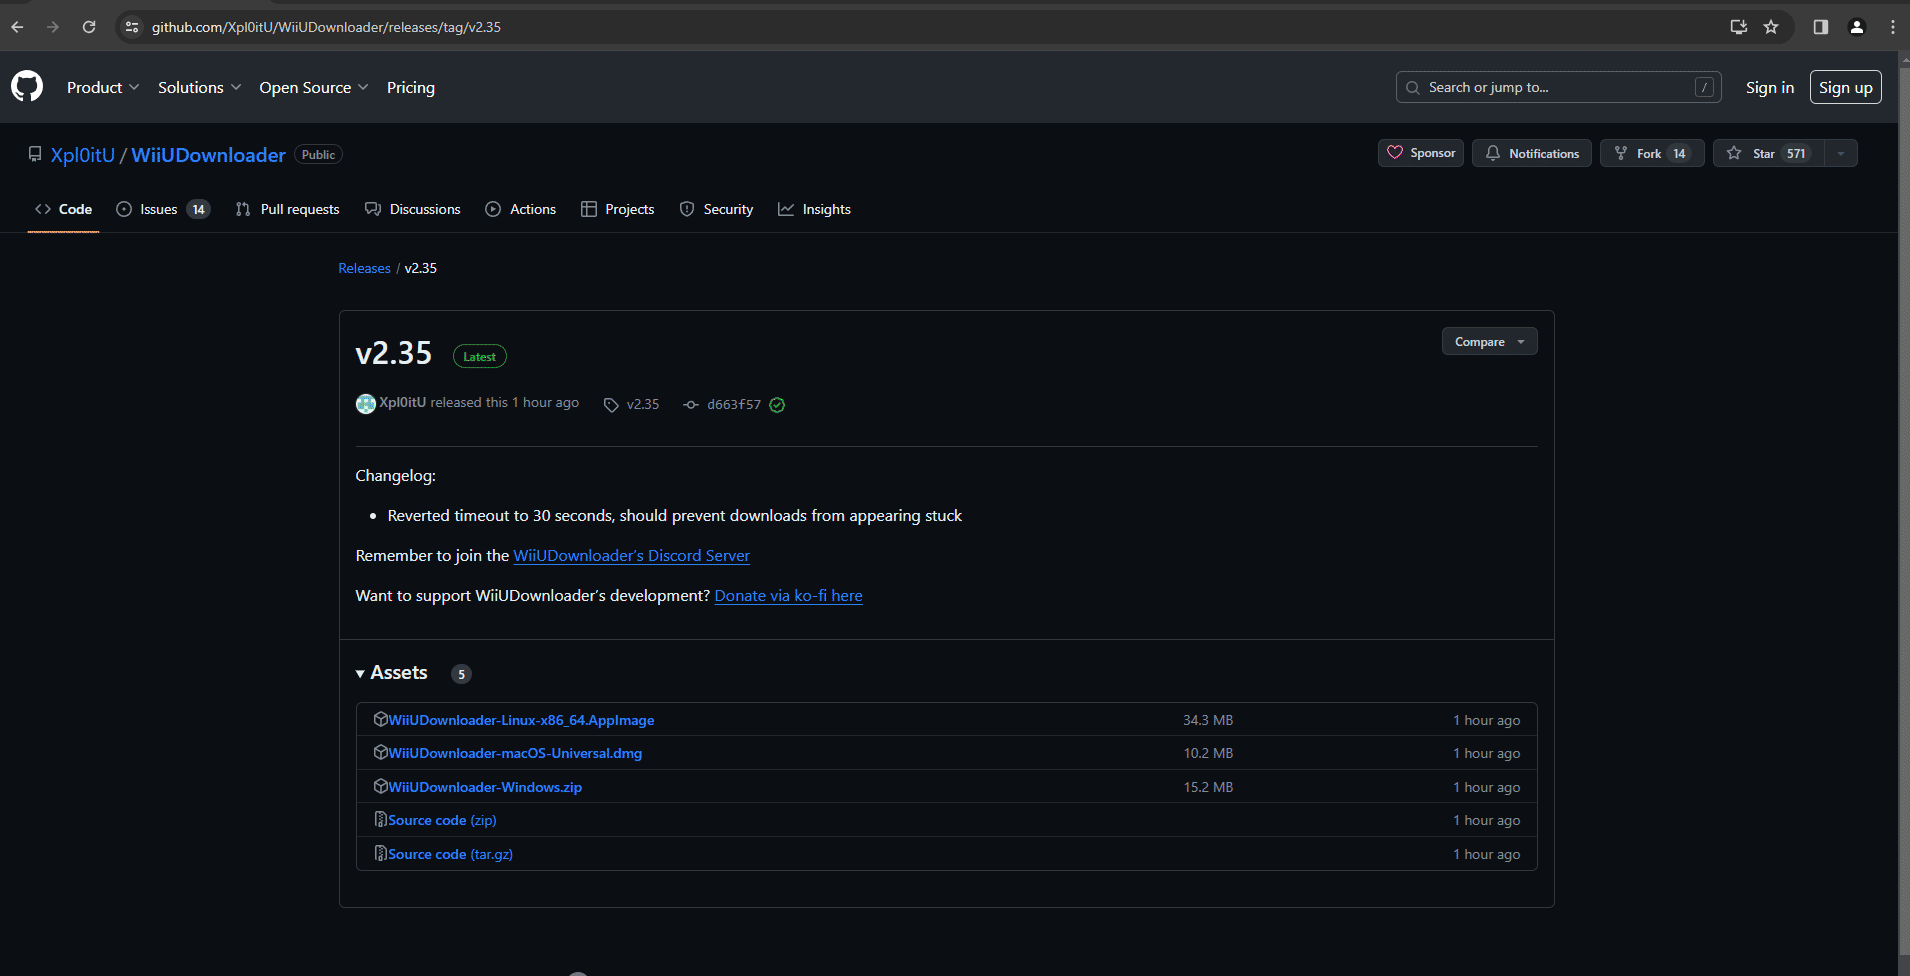This screenshot has width=1910, height=976.
Task: Focus the Search or jump to field
Action: point(1559,87)
